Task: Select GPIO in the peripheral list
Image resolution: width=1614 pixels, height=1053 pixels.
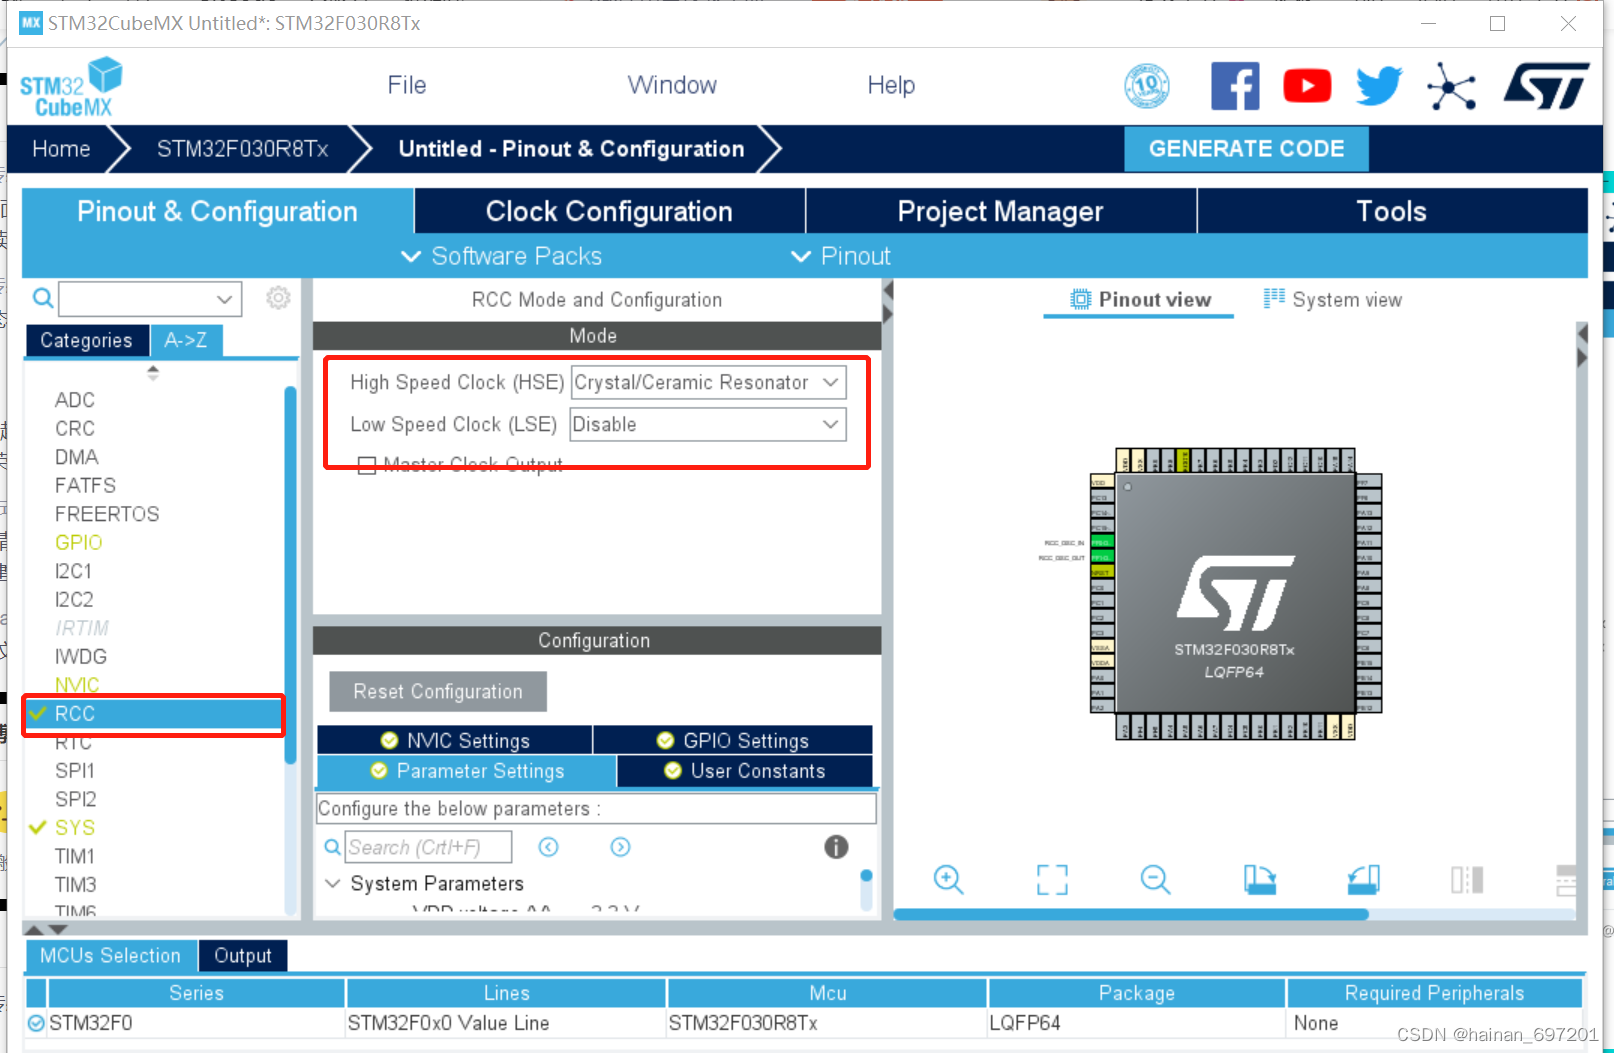Action: point(79,542)
